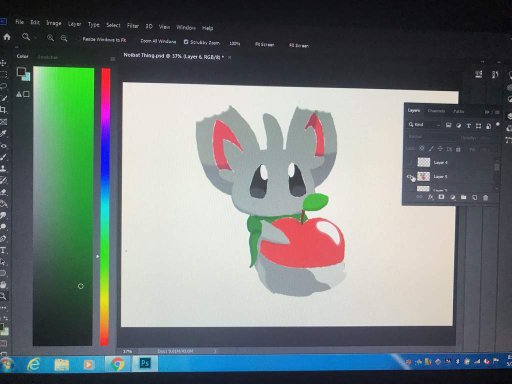Delete layer using the trash icon
The image size is (512, 384).
click(x=485, y=198)
